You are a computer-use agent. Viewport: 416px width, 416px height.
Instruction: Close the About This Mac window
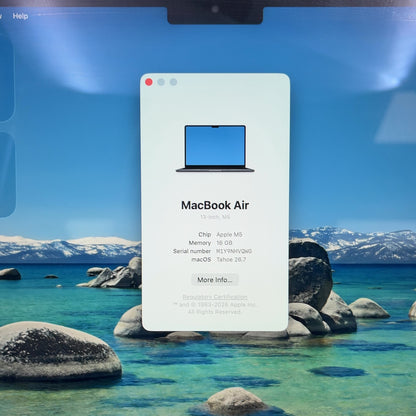pyautogui.click(x=149, y=82)
